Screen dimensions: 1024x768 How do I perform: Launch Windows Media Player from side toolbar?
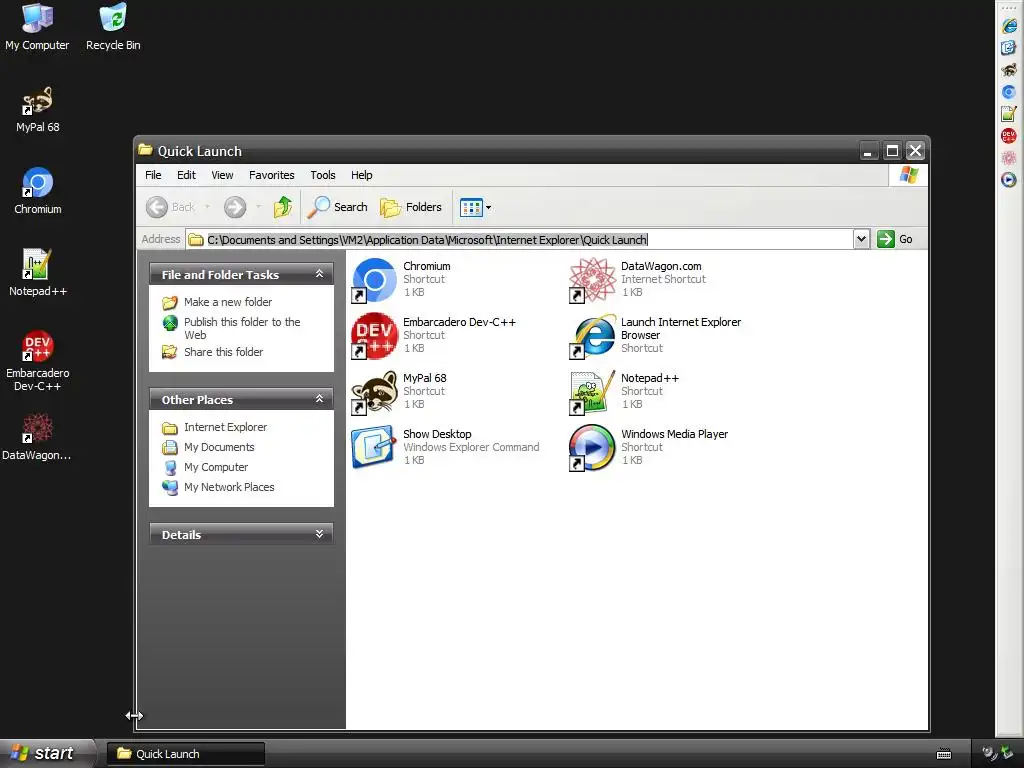click(1009, 180)
